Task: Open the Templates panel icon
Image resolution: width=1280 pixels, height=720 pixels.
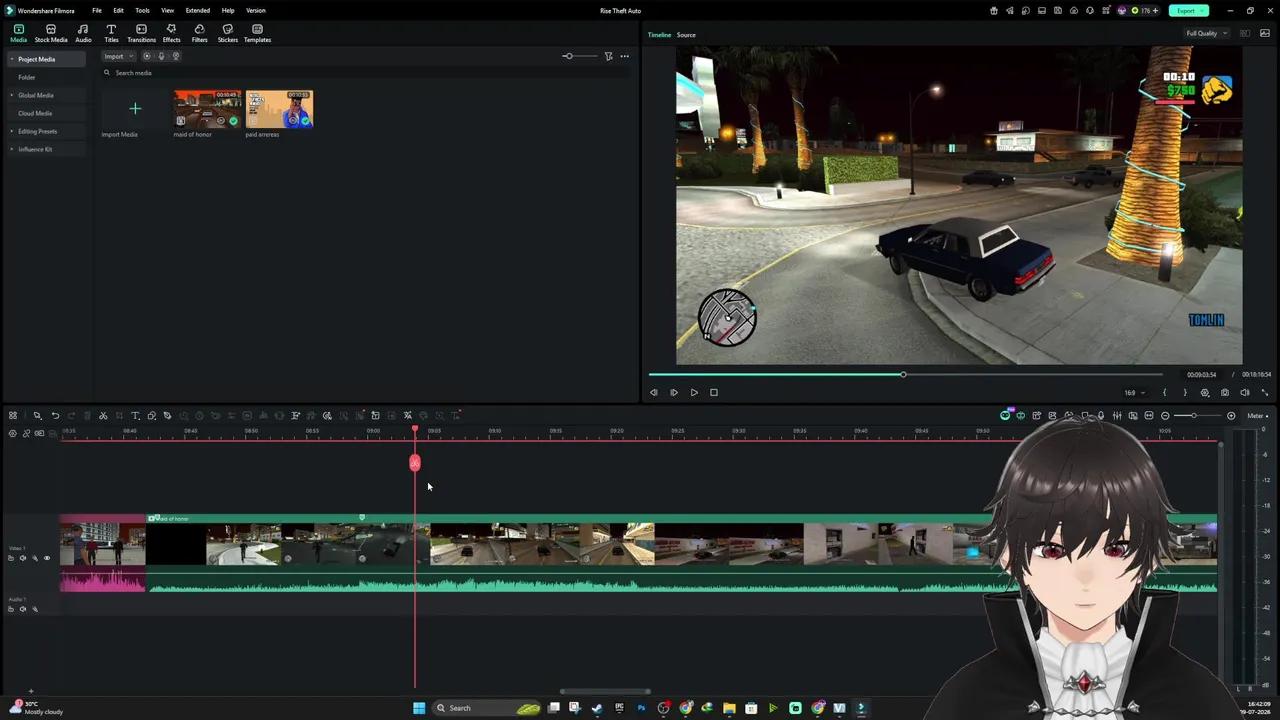Action: 257,33
